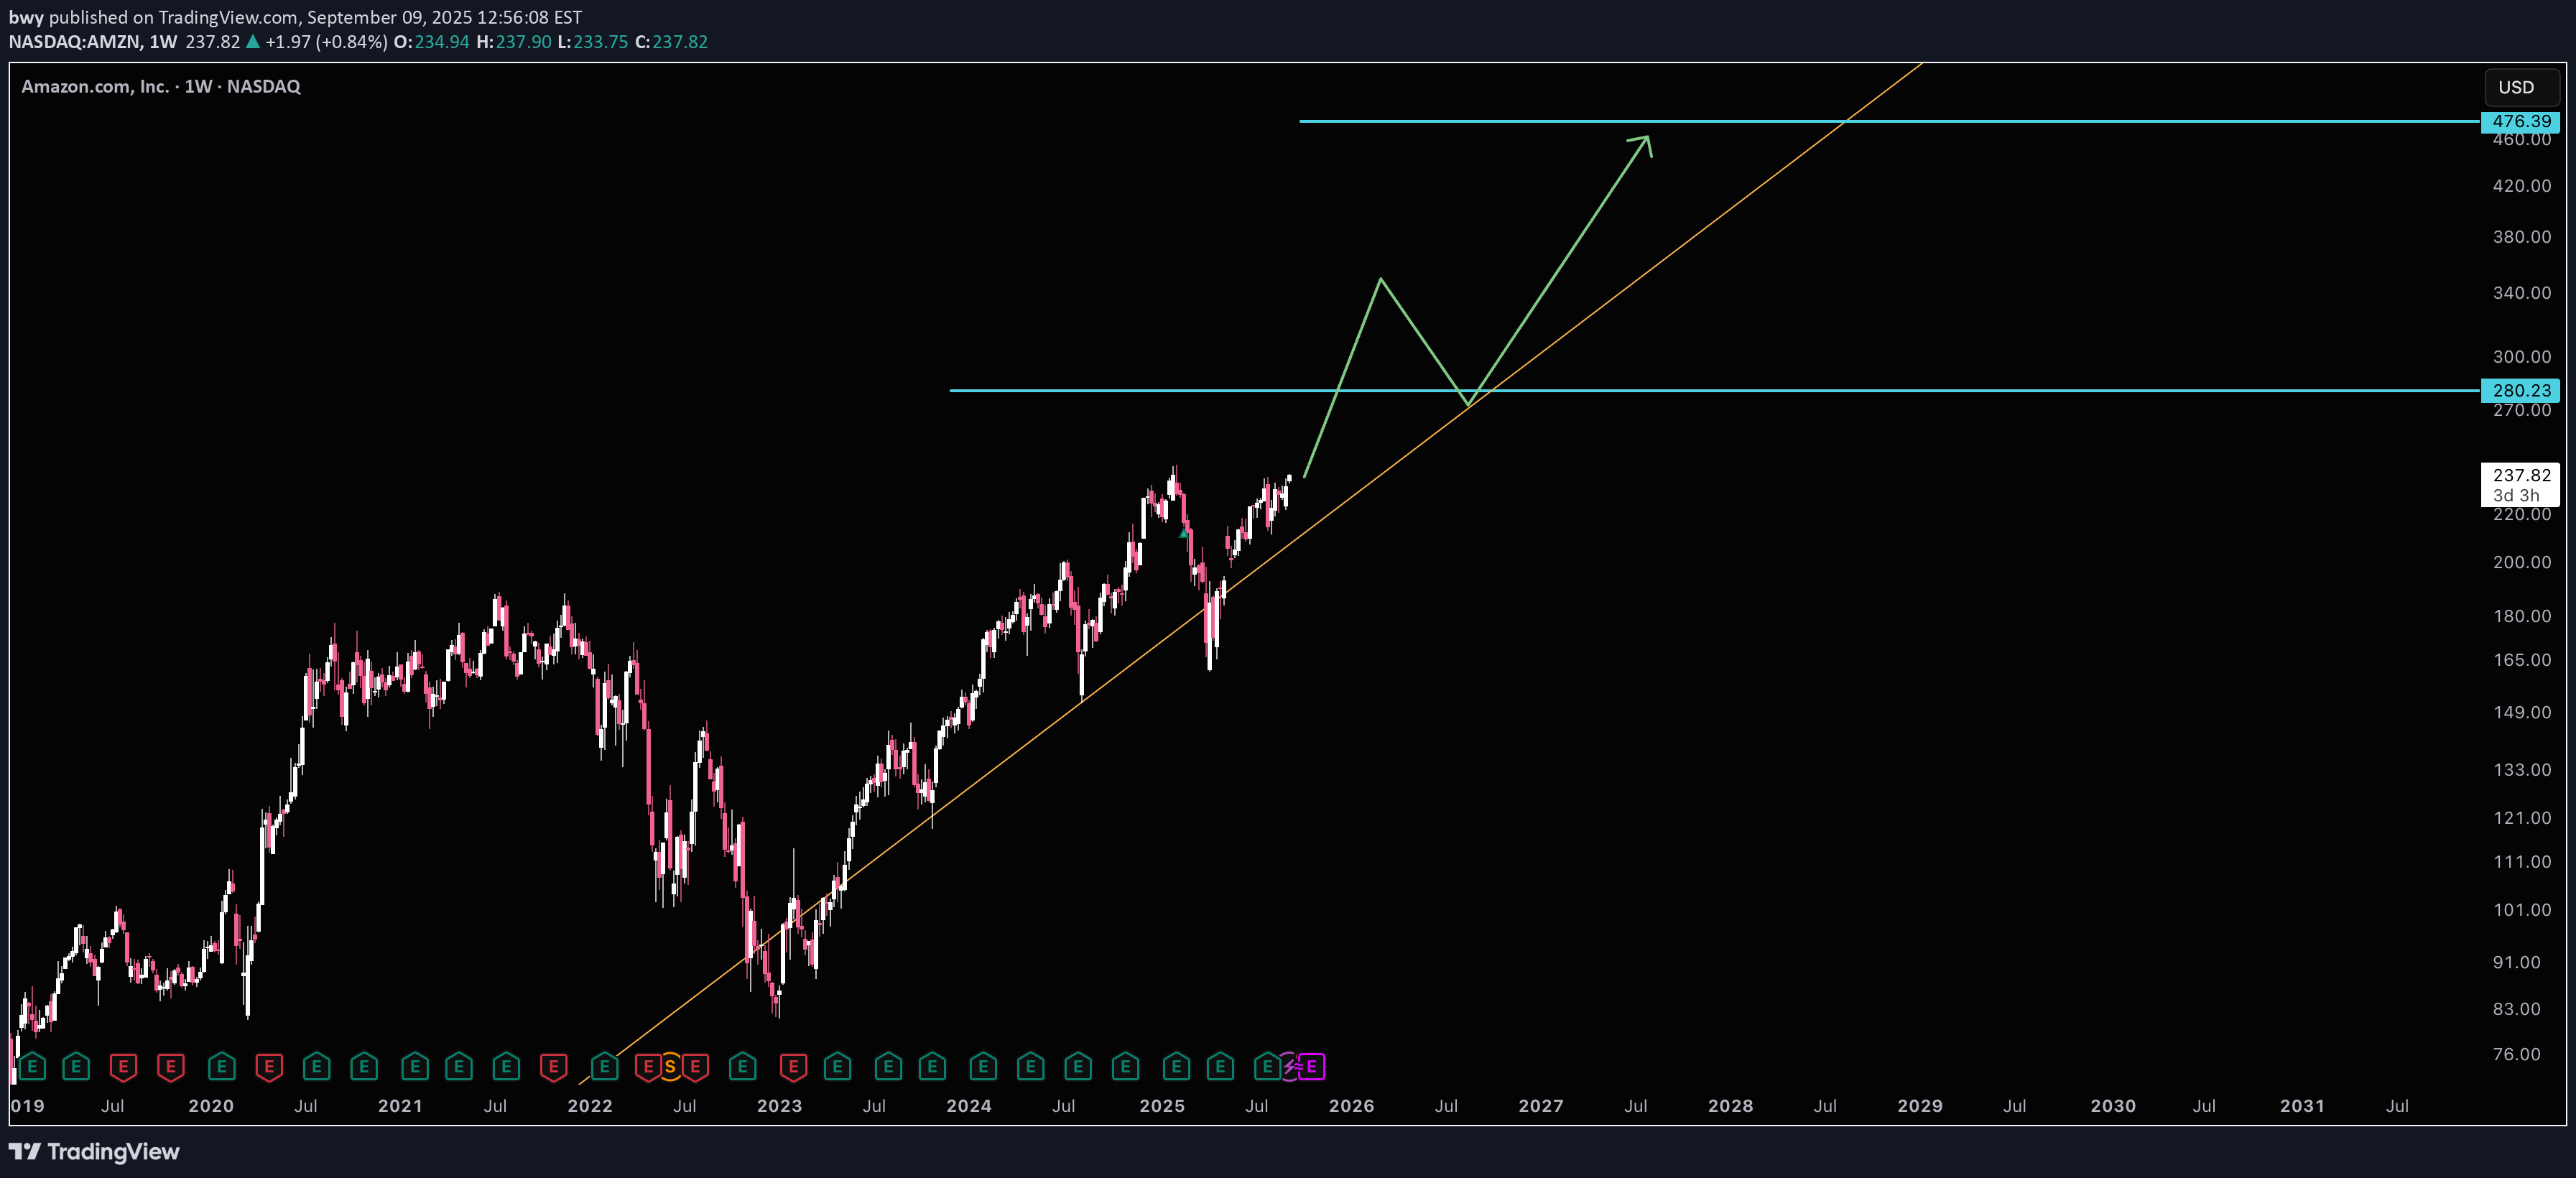Select the orange diagonal trendline
The height and width of the screenshot is (1178, 2576).
point(1700,232)
